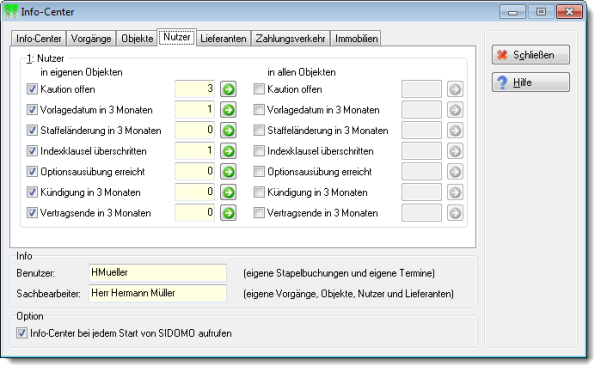Image resolution: width=600 pixels, height=371 pixels.
Task: Uncheck Kündigung in 3 Monaten in eigenen Objekten
Action: point(32,192)
